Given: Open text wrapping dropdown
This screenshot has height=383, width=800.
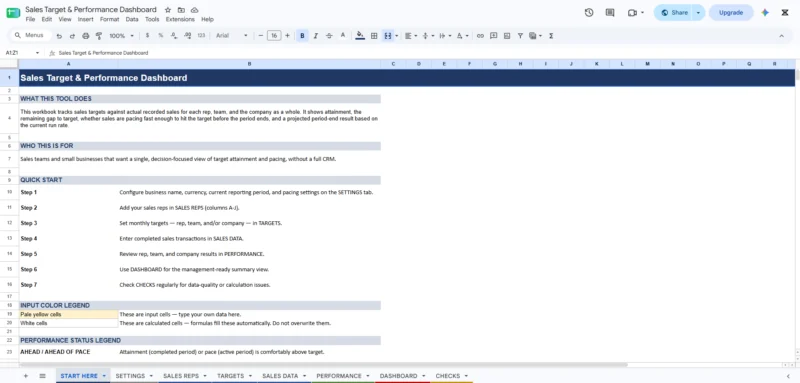Looking at the screenshot, I should (444, 36).
